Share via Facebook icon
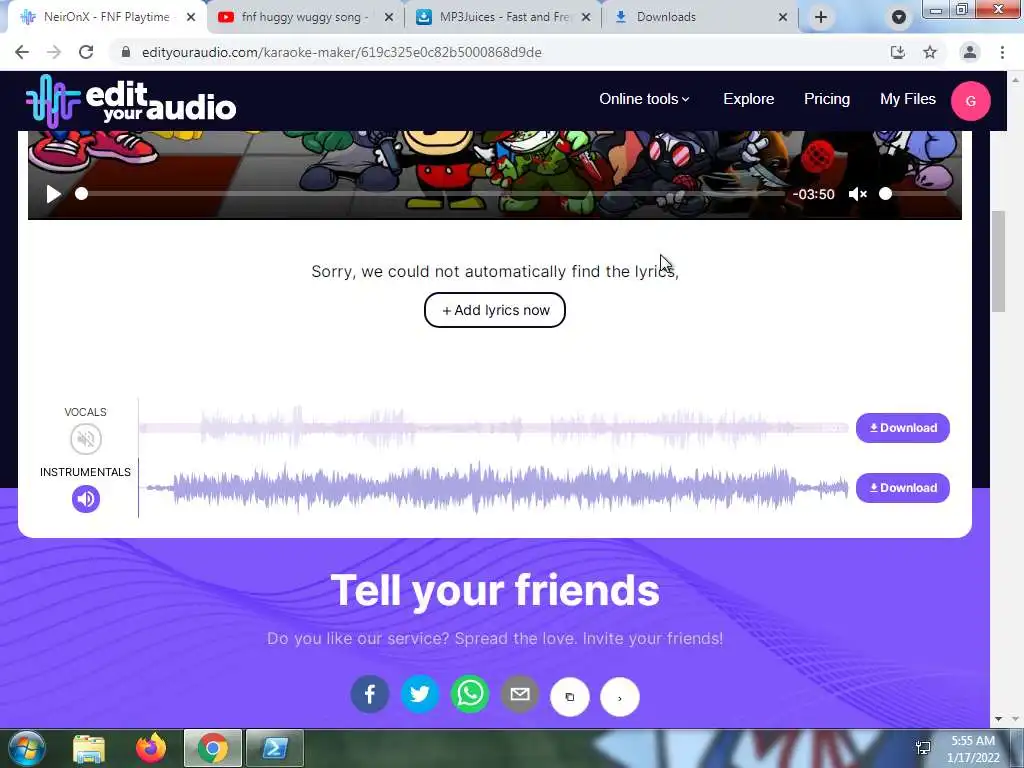 tap(370, 694)
